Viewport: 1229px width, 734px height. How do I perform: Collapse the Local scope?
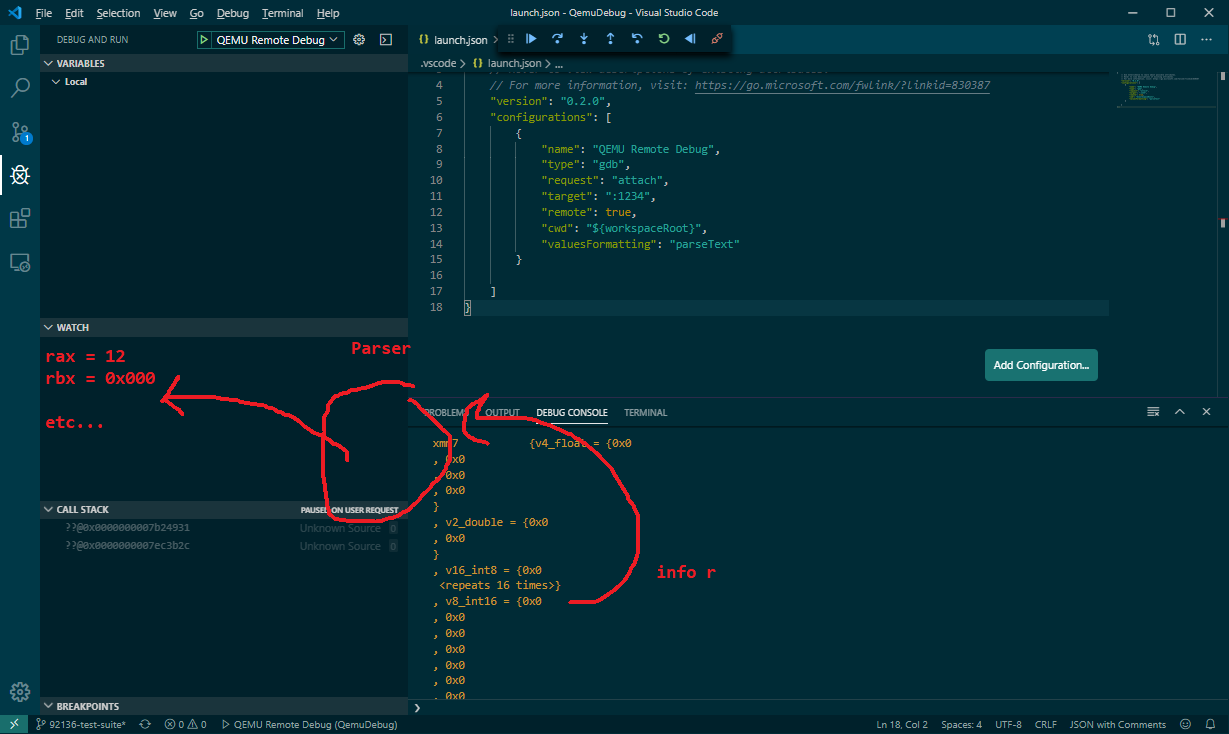coord(224,81)
